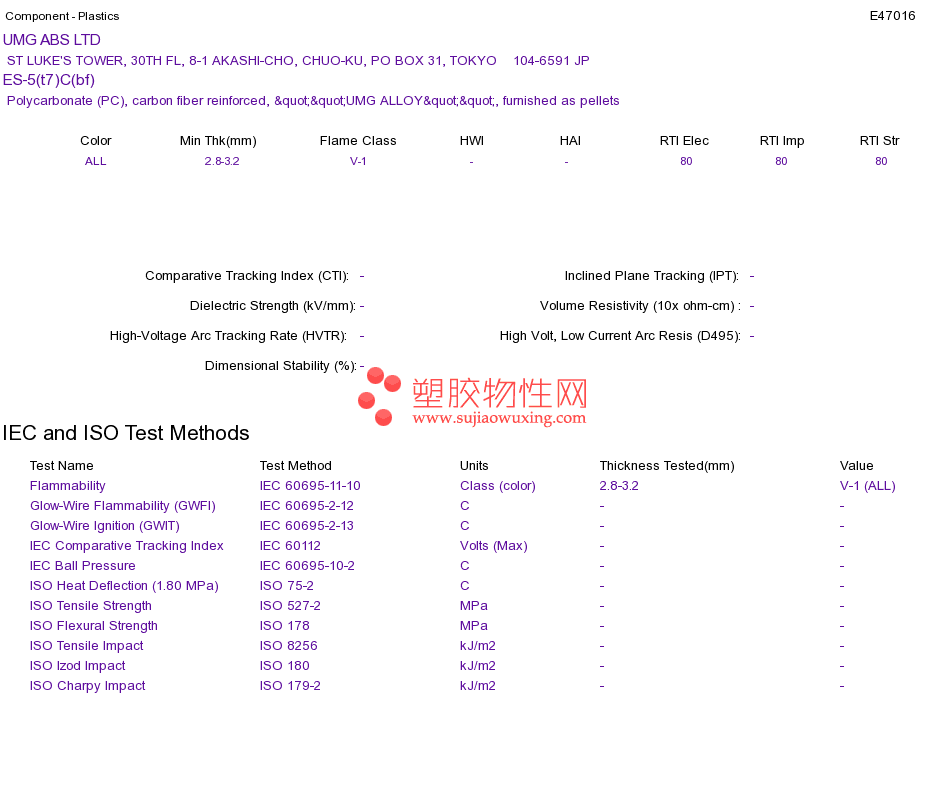The image size is (950, 800).
Task: Click the Units column header
Action: [474, 465]
